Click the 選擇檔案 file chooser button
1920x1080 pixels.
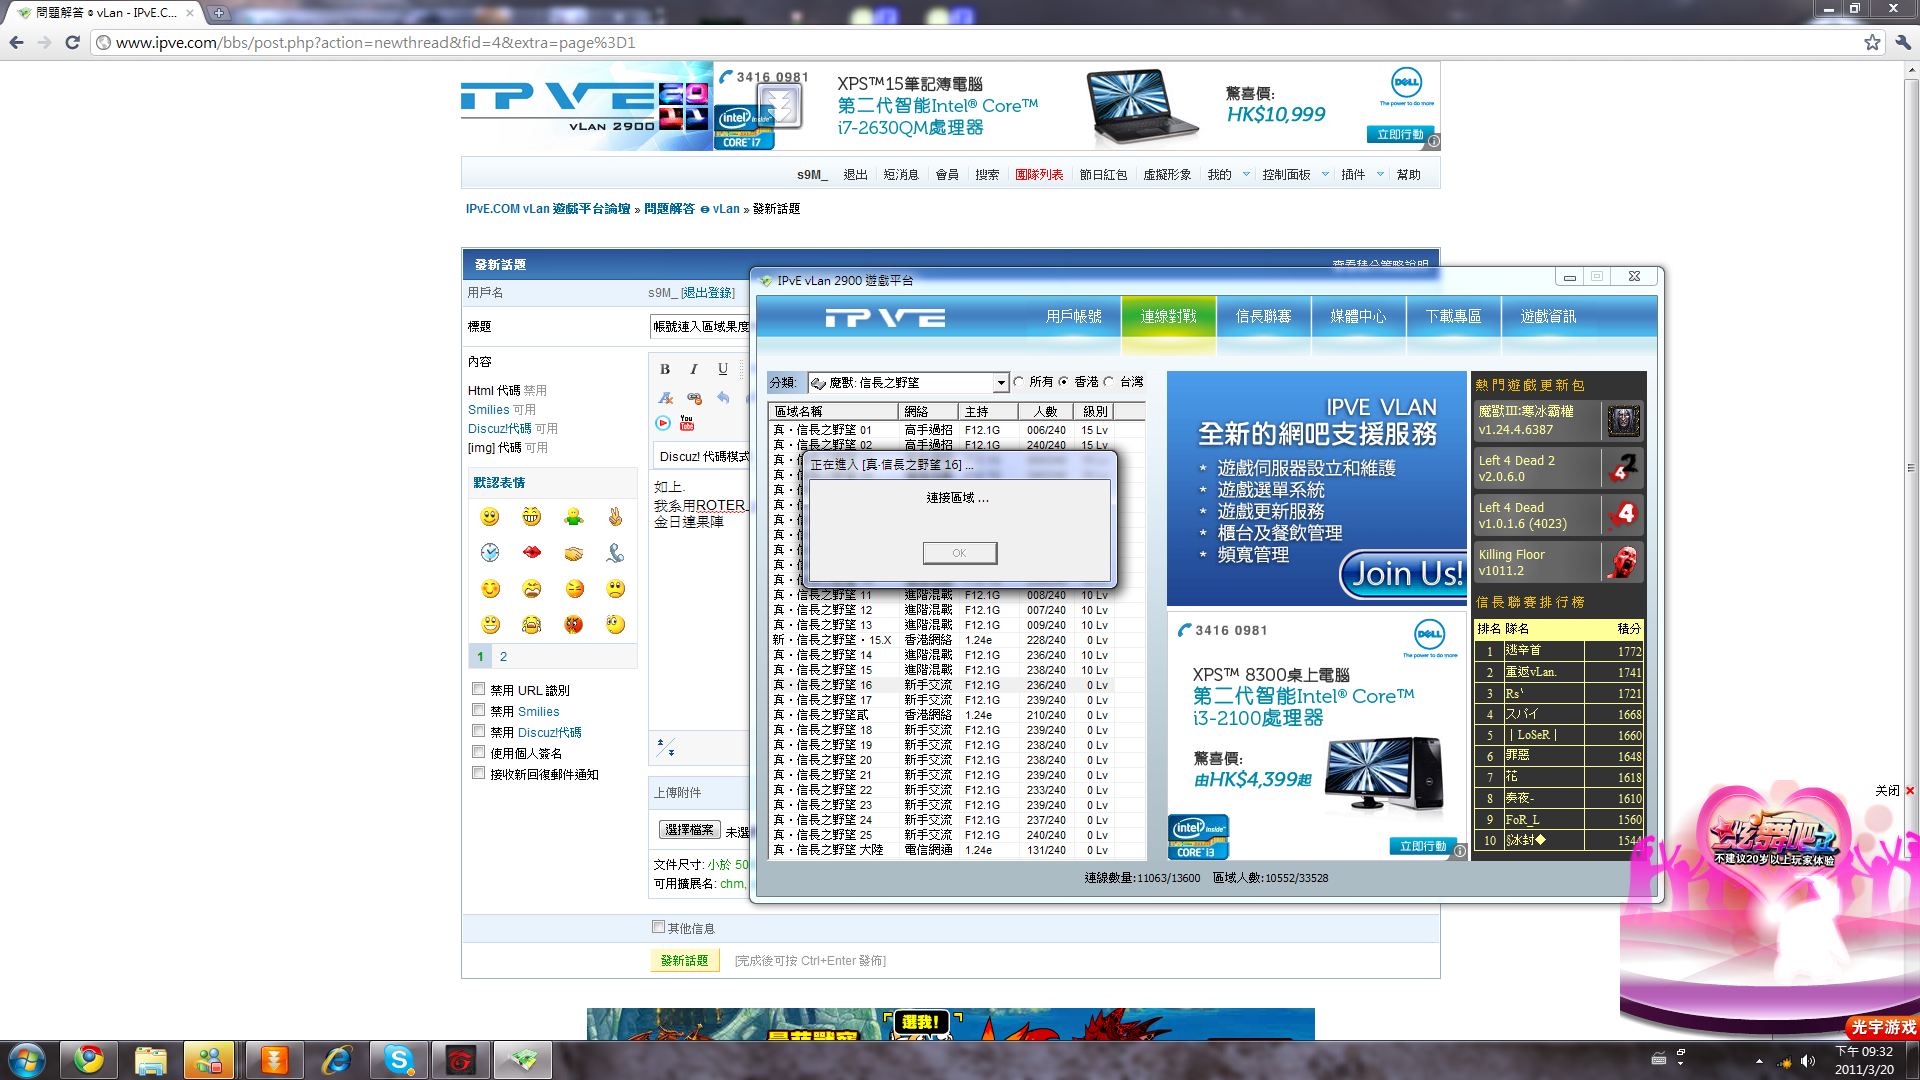coord(690,830)
